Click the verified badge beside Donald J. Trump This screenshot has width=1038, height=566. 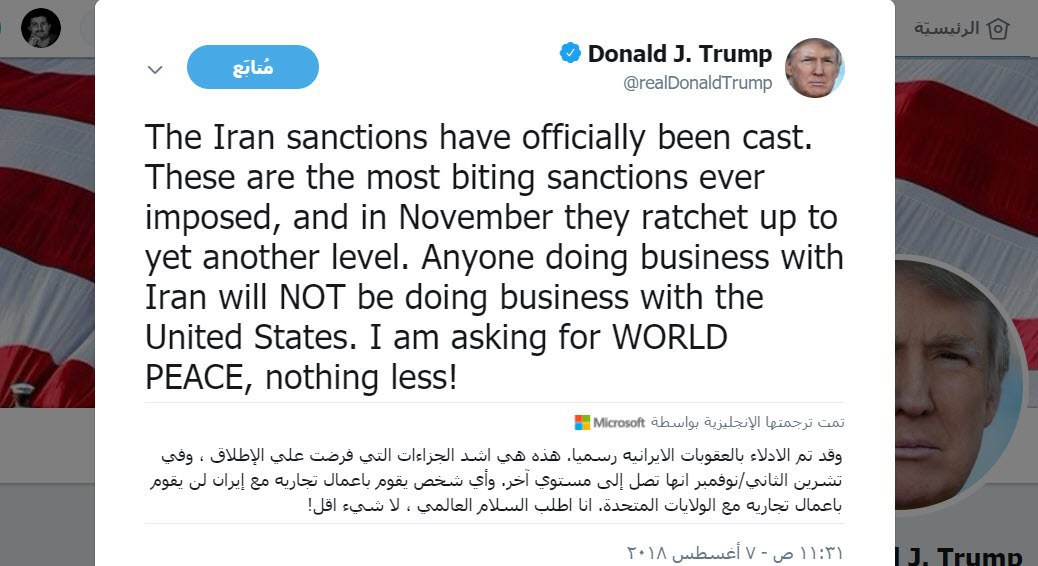click(x=570, y=53)
